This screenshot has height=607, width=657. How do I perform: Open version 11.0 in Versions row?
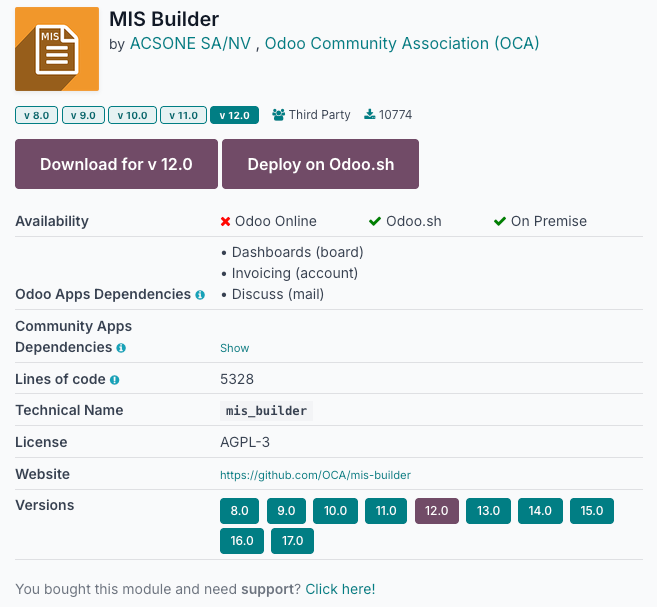pos(386,511)
